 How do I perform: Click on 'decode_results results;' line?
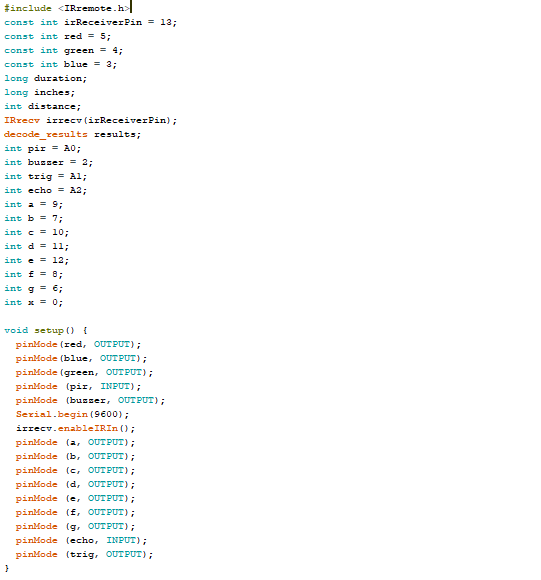tap(72, 134)
